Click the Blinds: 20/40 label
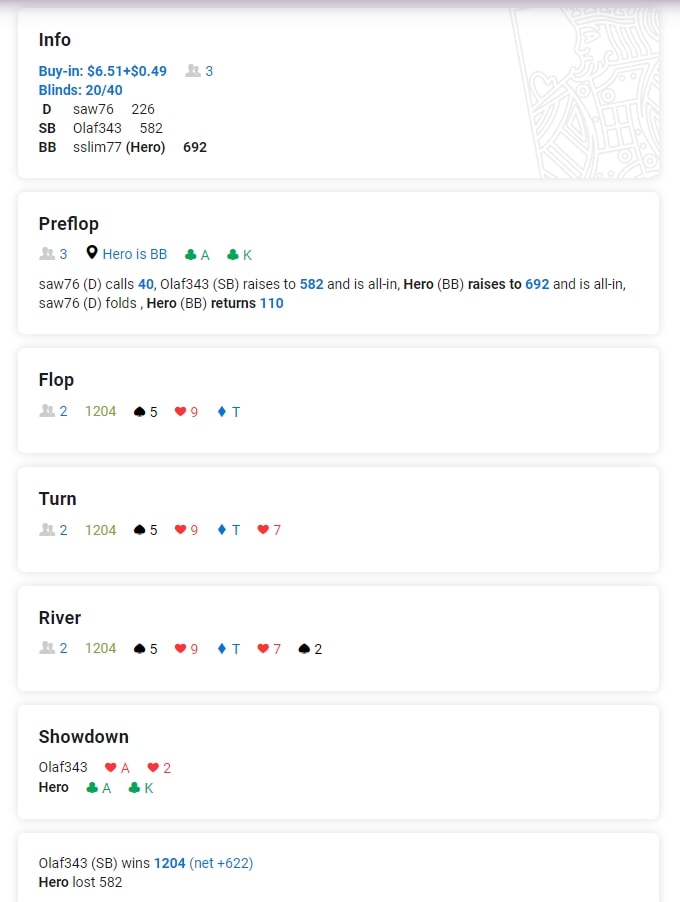Image resolution: width=680 pixels, height=902 pixels. click(x=81, y=90)
